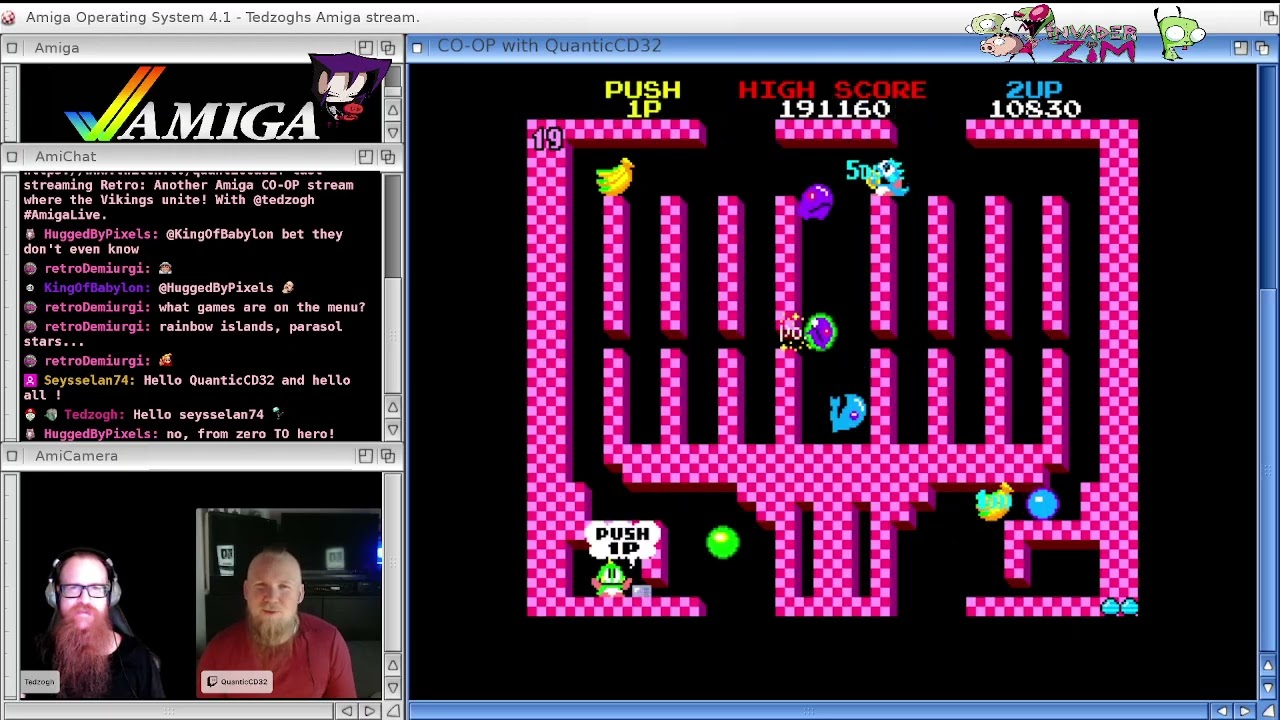This screenshot has width=1280, height=720.
Task: Click the AmiChat window zoom gadget
Action: tap(365, 156)
